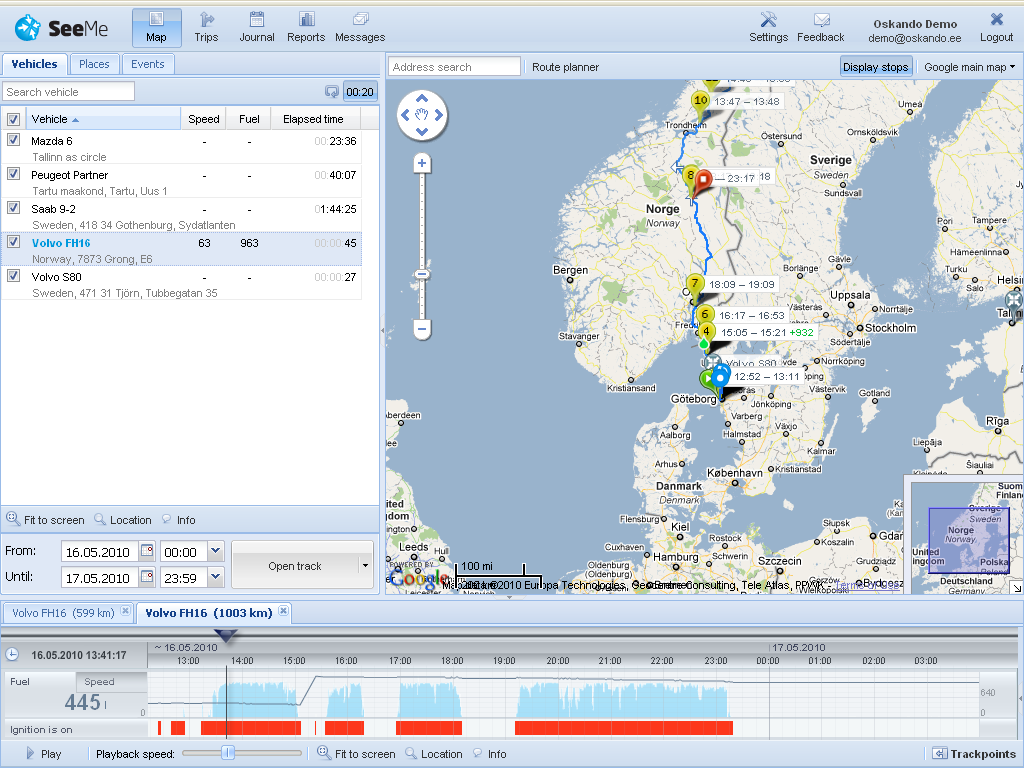The width and height of the screenshot is (1024, 768).
Task: Click the Open track button
Action: 295,566
